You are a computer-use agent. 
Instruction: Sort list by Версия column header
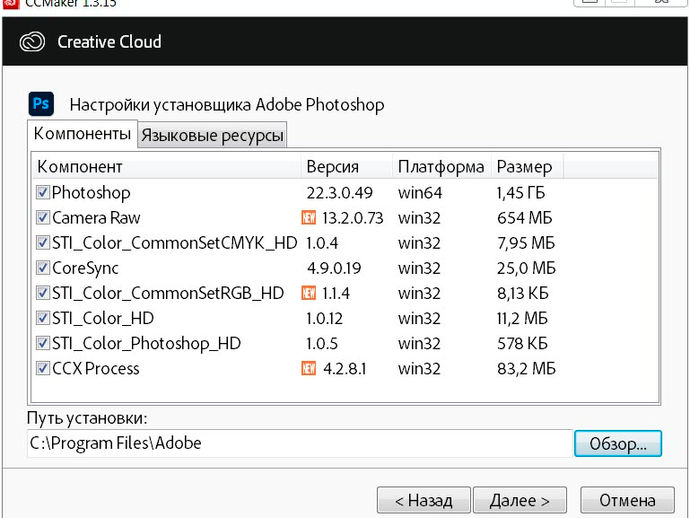click(347, 166)
